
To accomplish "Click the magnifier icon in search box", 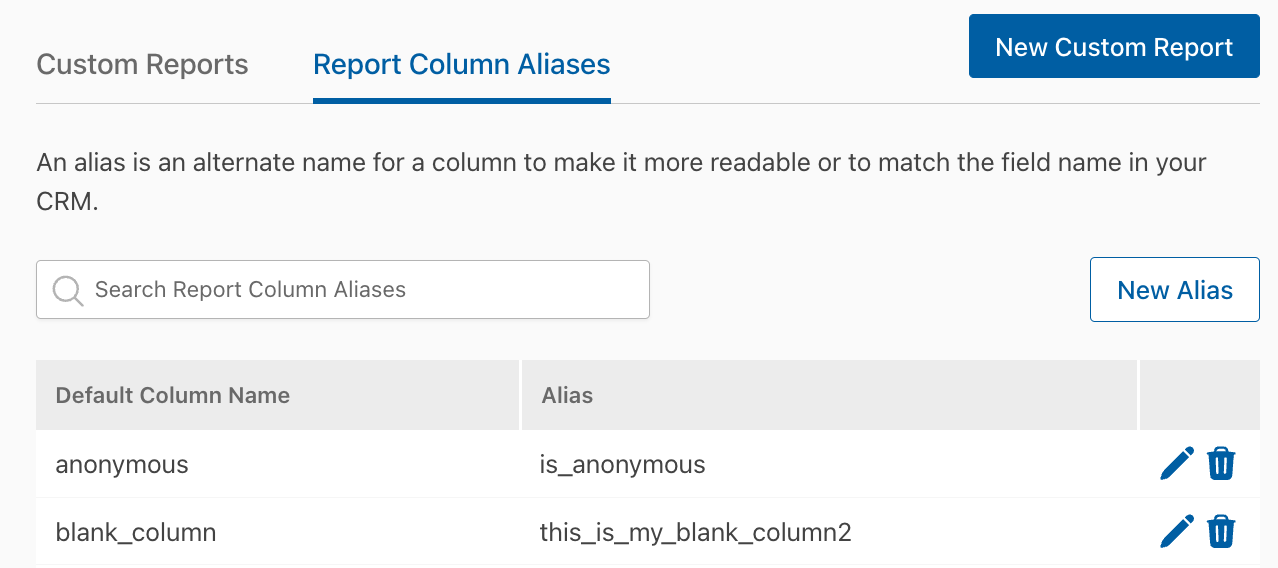I will click(x=68, y=291).
